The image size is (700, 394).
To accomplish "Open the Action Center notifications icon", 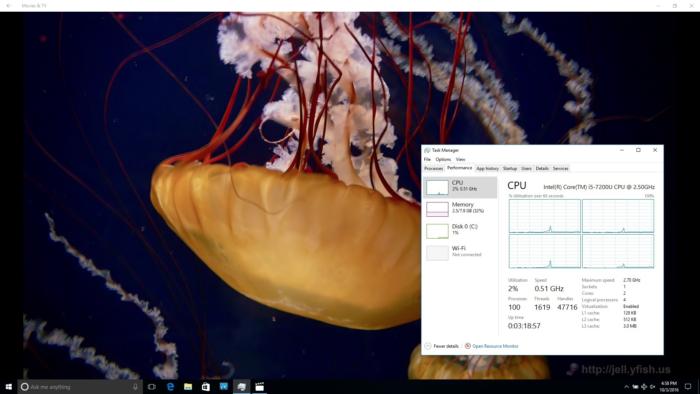I will (688, 387).
